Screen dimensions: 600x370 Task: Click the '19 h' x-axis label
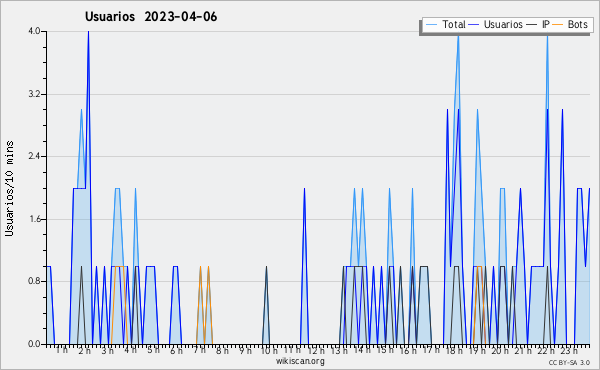[x=477, y=351]
